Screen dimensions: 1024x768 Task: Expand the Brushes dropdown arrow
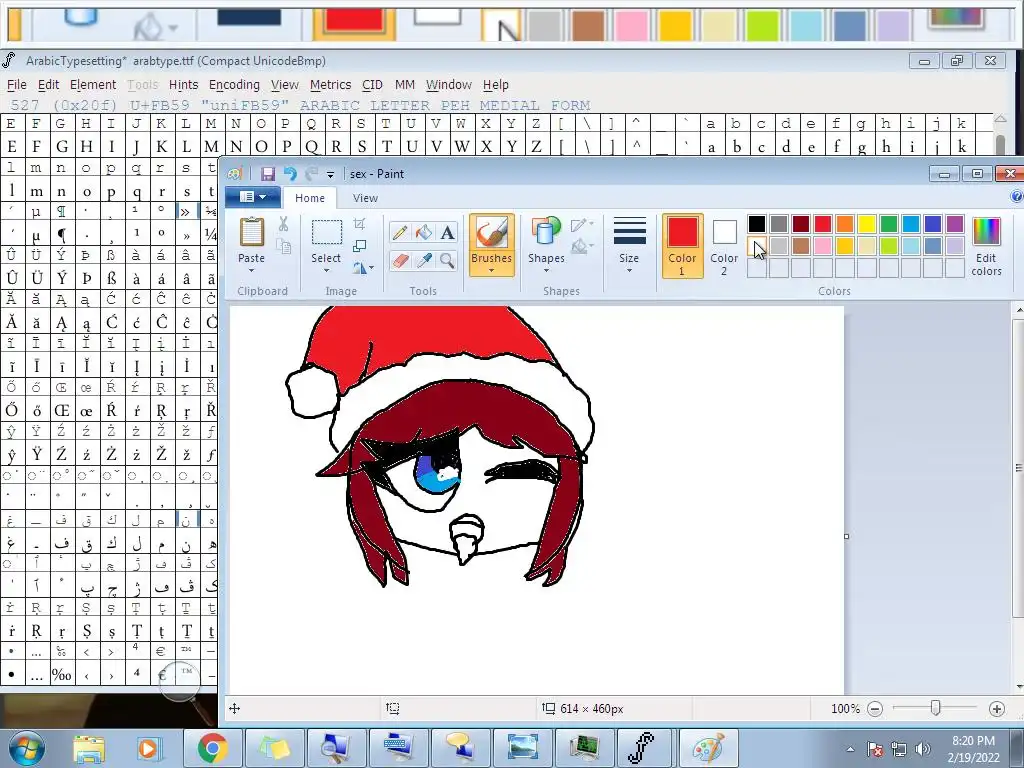pos(491,270)
